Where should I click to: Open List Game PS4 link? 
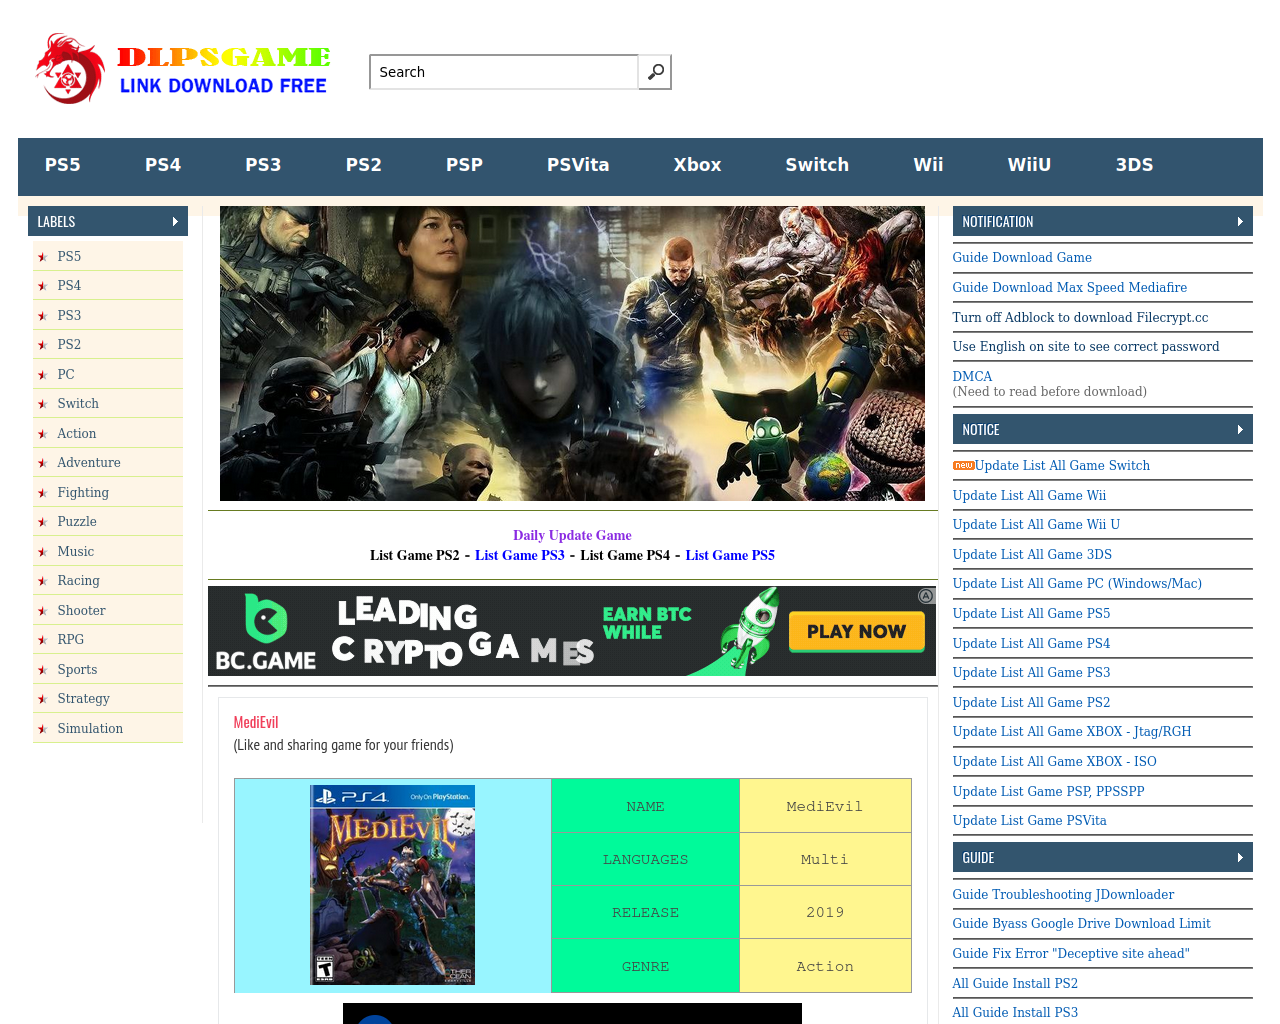[x=625, y=556]
